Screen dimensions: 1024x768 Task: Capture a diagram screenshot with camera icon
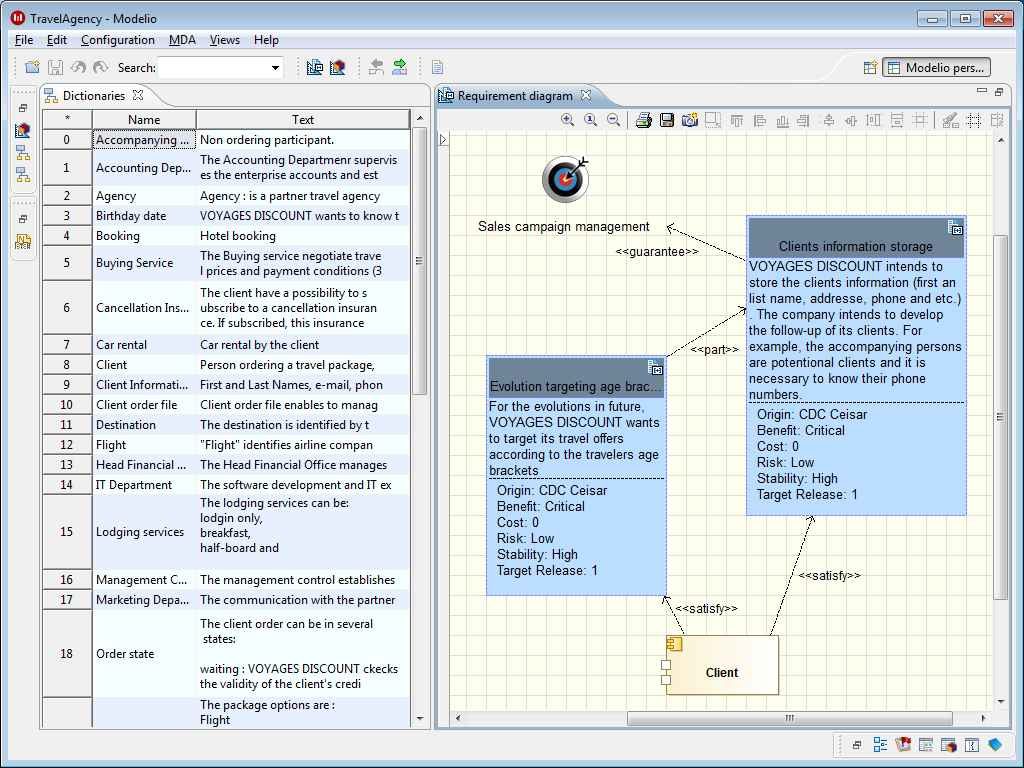688,119
